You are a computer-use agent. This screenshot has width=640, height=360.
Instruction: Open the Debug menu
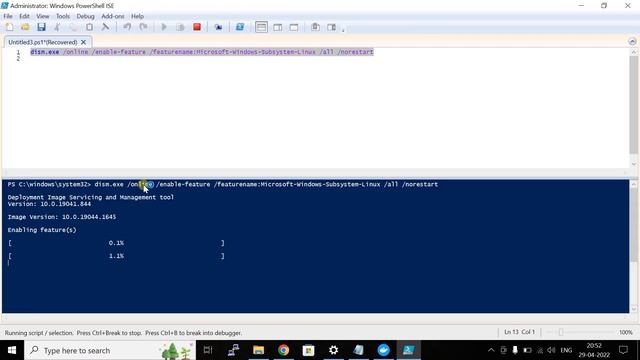click(85, 16)
